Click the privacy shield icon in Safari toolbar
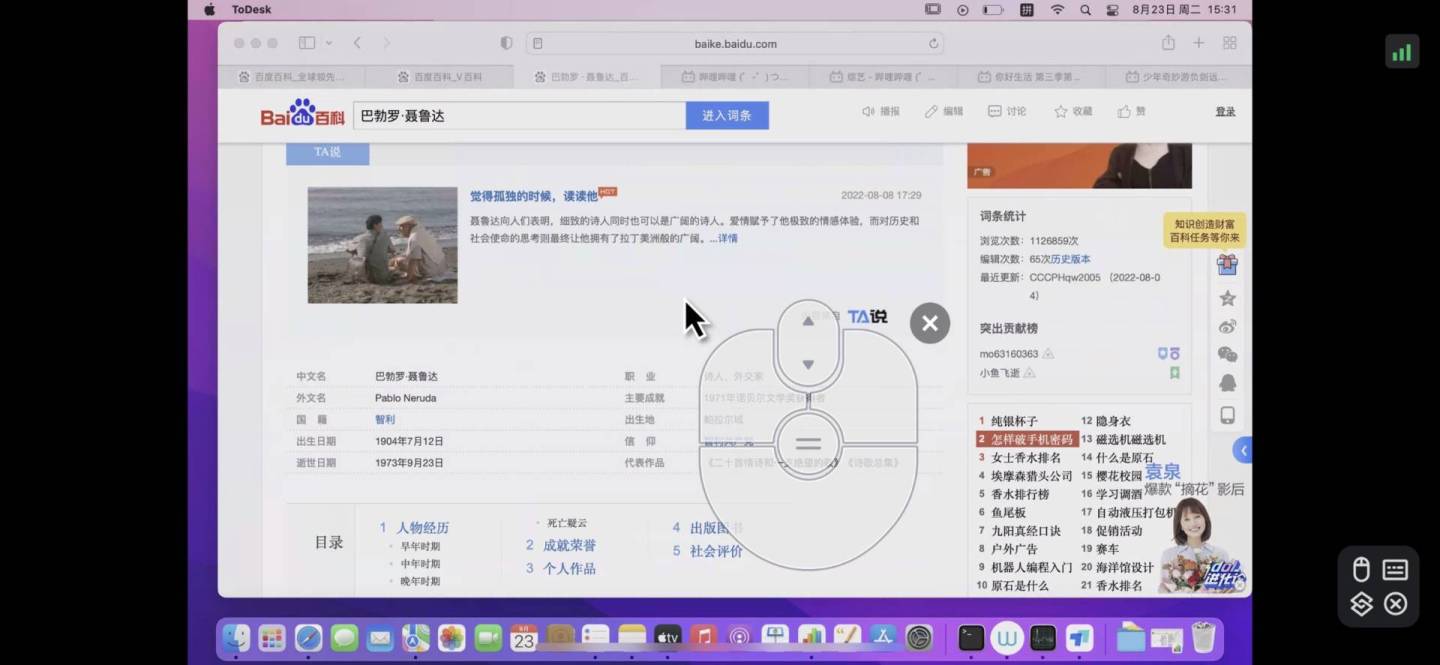1440x665 pixels. pyautogui.click(x=506, y=43)
